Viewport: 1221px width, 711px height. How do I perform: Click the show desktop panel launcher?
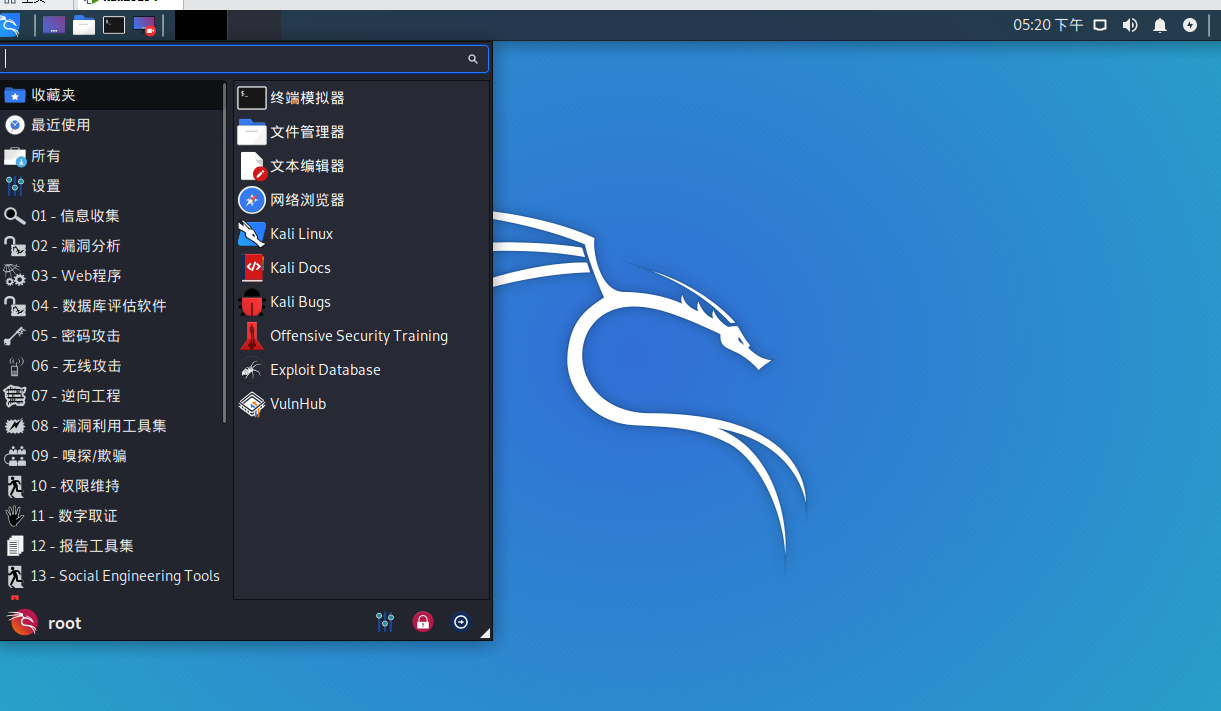(54, 25)
